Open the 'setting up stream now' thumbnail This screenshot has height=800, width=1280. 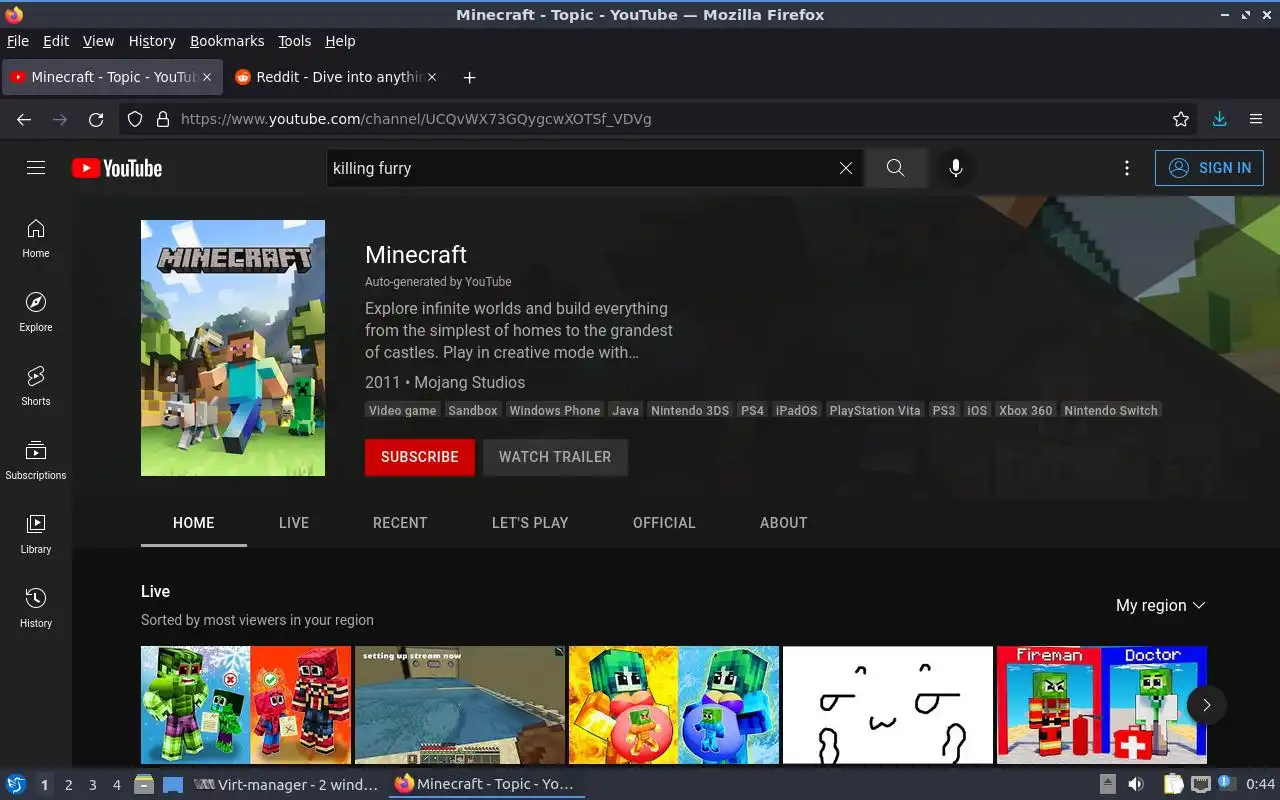[x=460, y=705]
